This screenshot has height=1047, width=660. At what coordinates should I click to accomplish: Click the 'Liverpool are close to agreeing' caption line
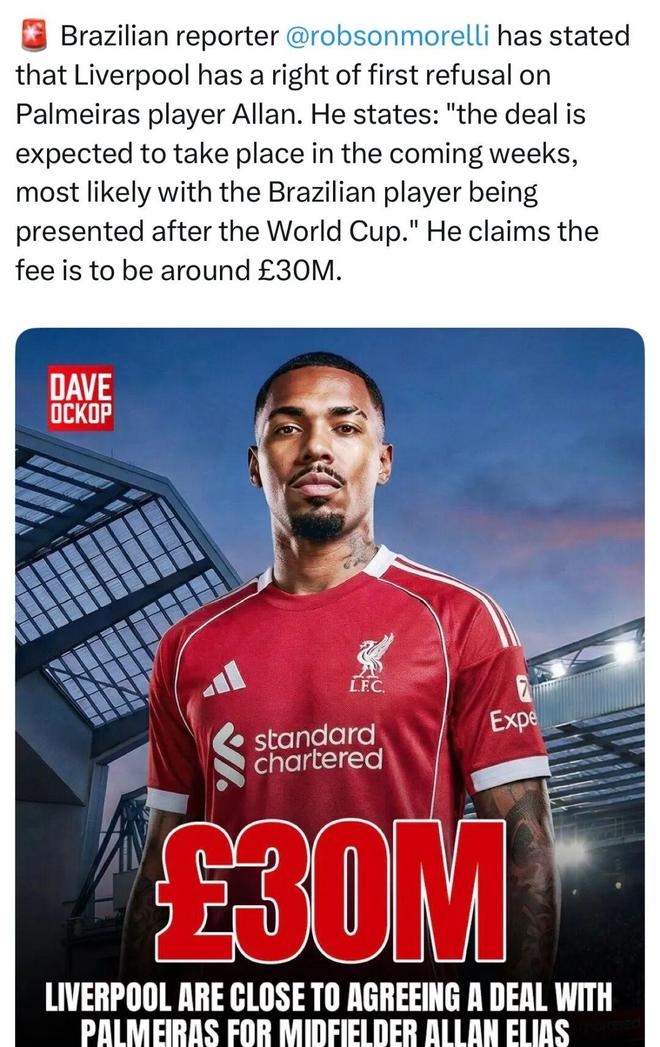328,998
